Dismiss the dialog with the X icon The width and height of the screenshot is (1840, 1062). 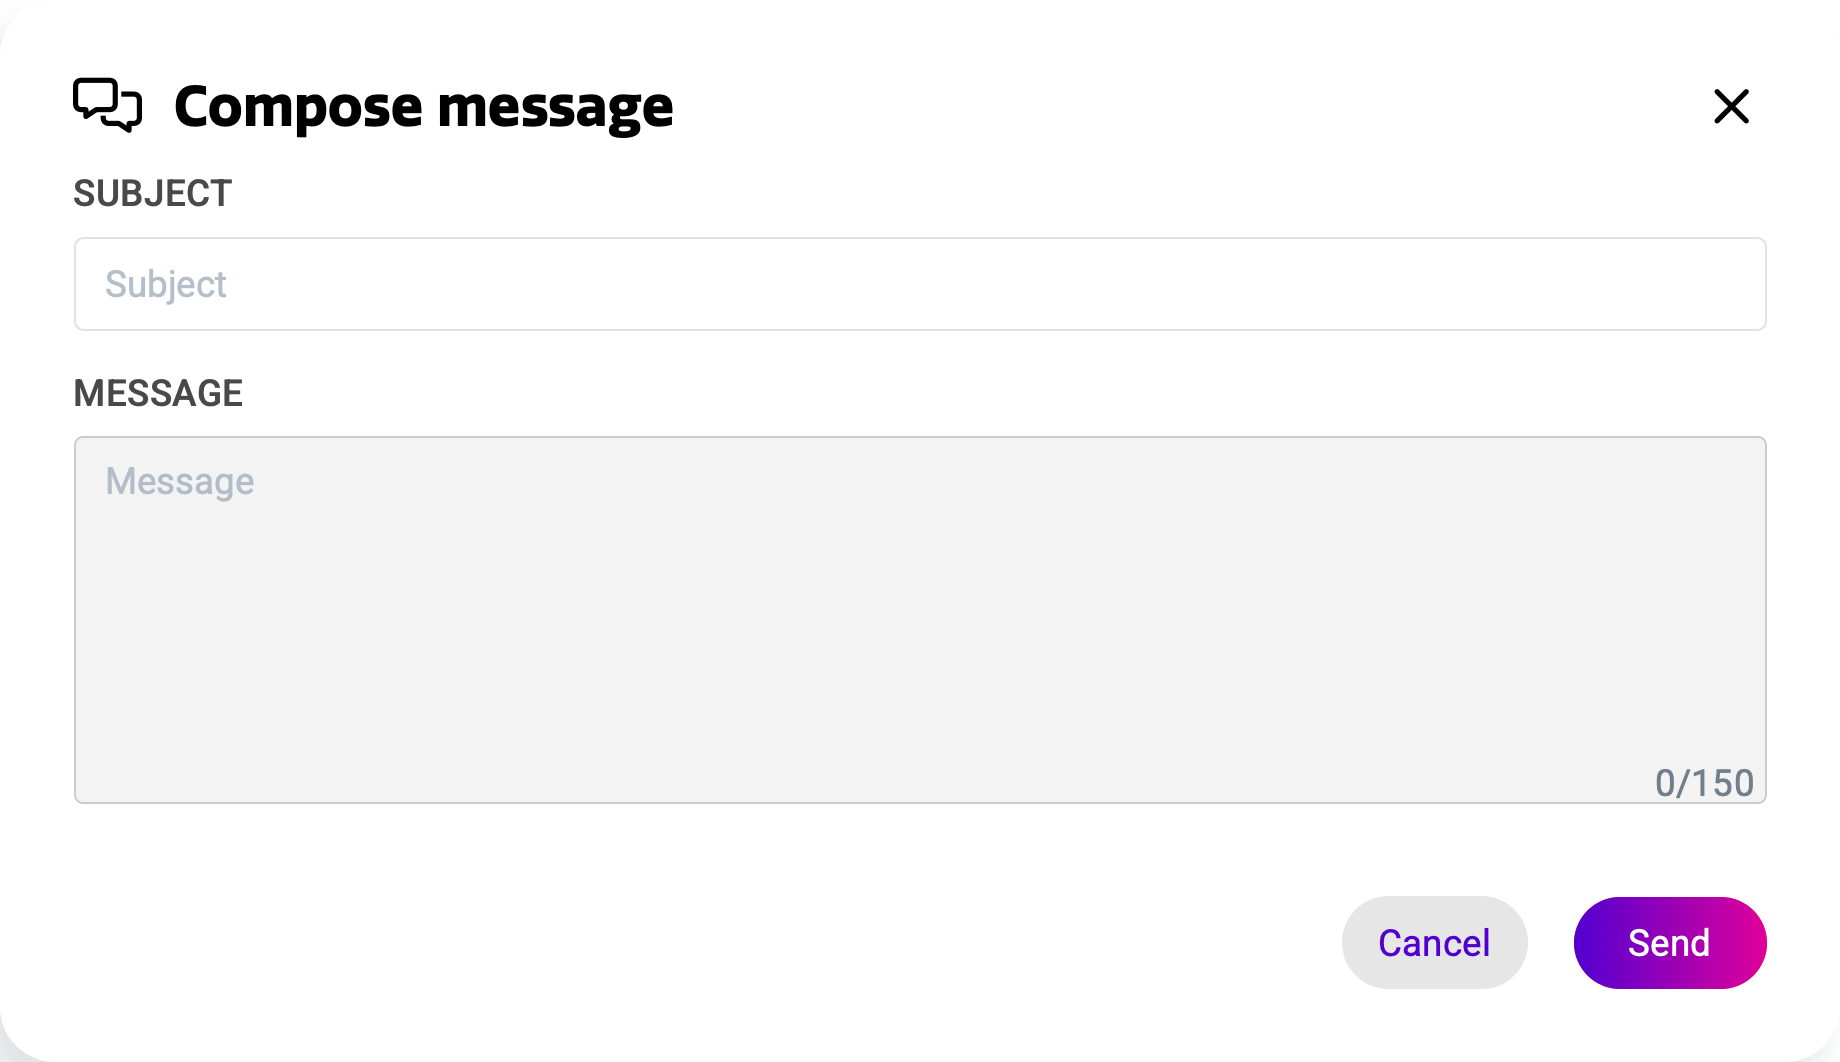pyautogui.click(x=1731, y=106)
